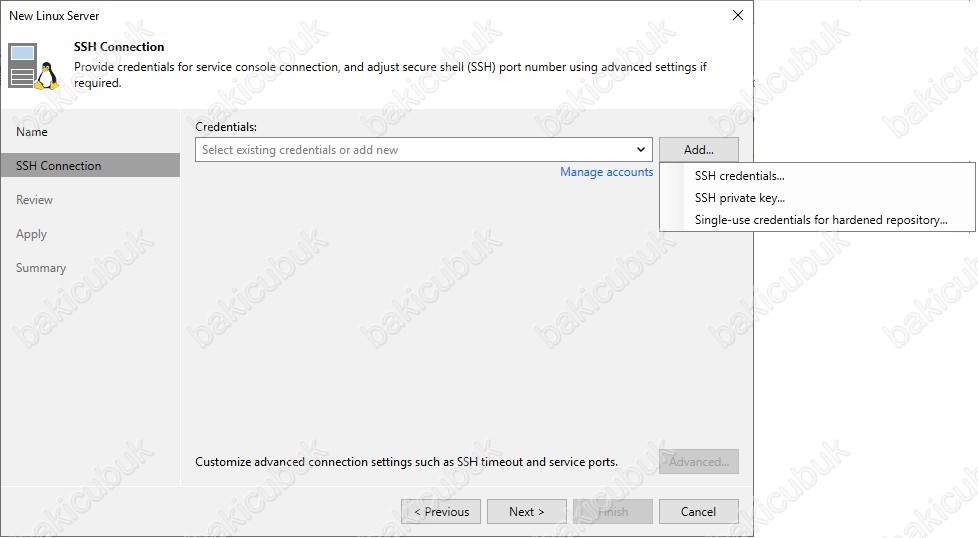Go back with the Previous button

coord(441,511)
